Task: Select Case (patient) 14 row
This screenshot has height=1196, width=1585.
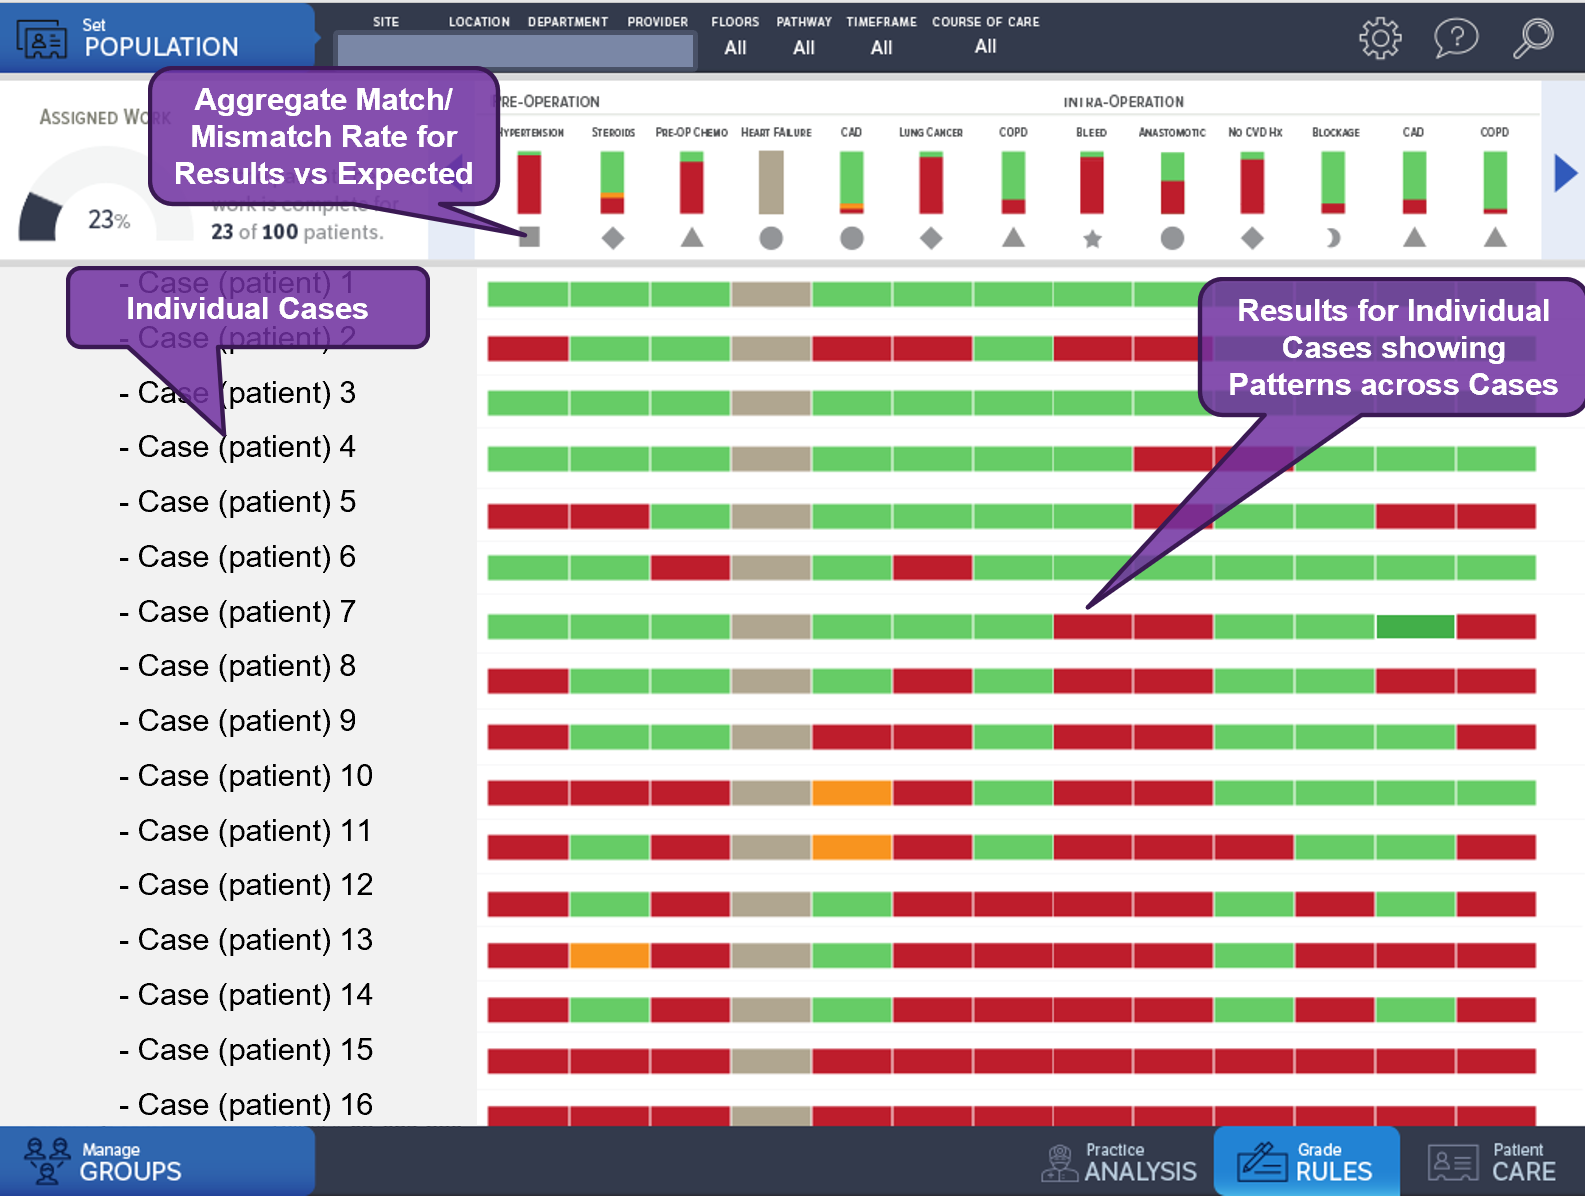Action: (246, 995)
